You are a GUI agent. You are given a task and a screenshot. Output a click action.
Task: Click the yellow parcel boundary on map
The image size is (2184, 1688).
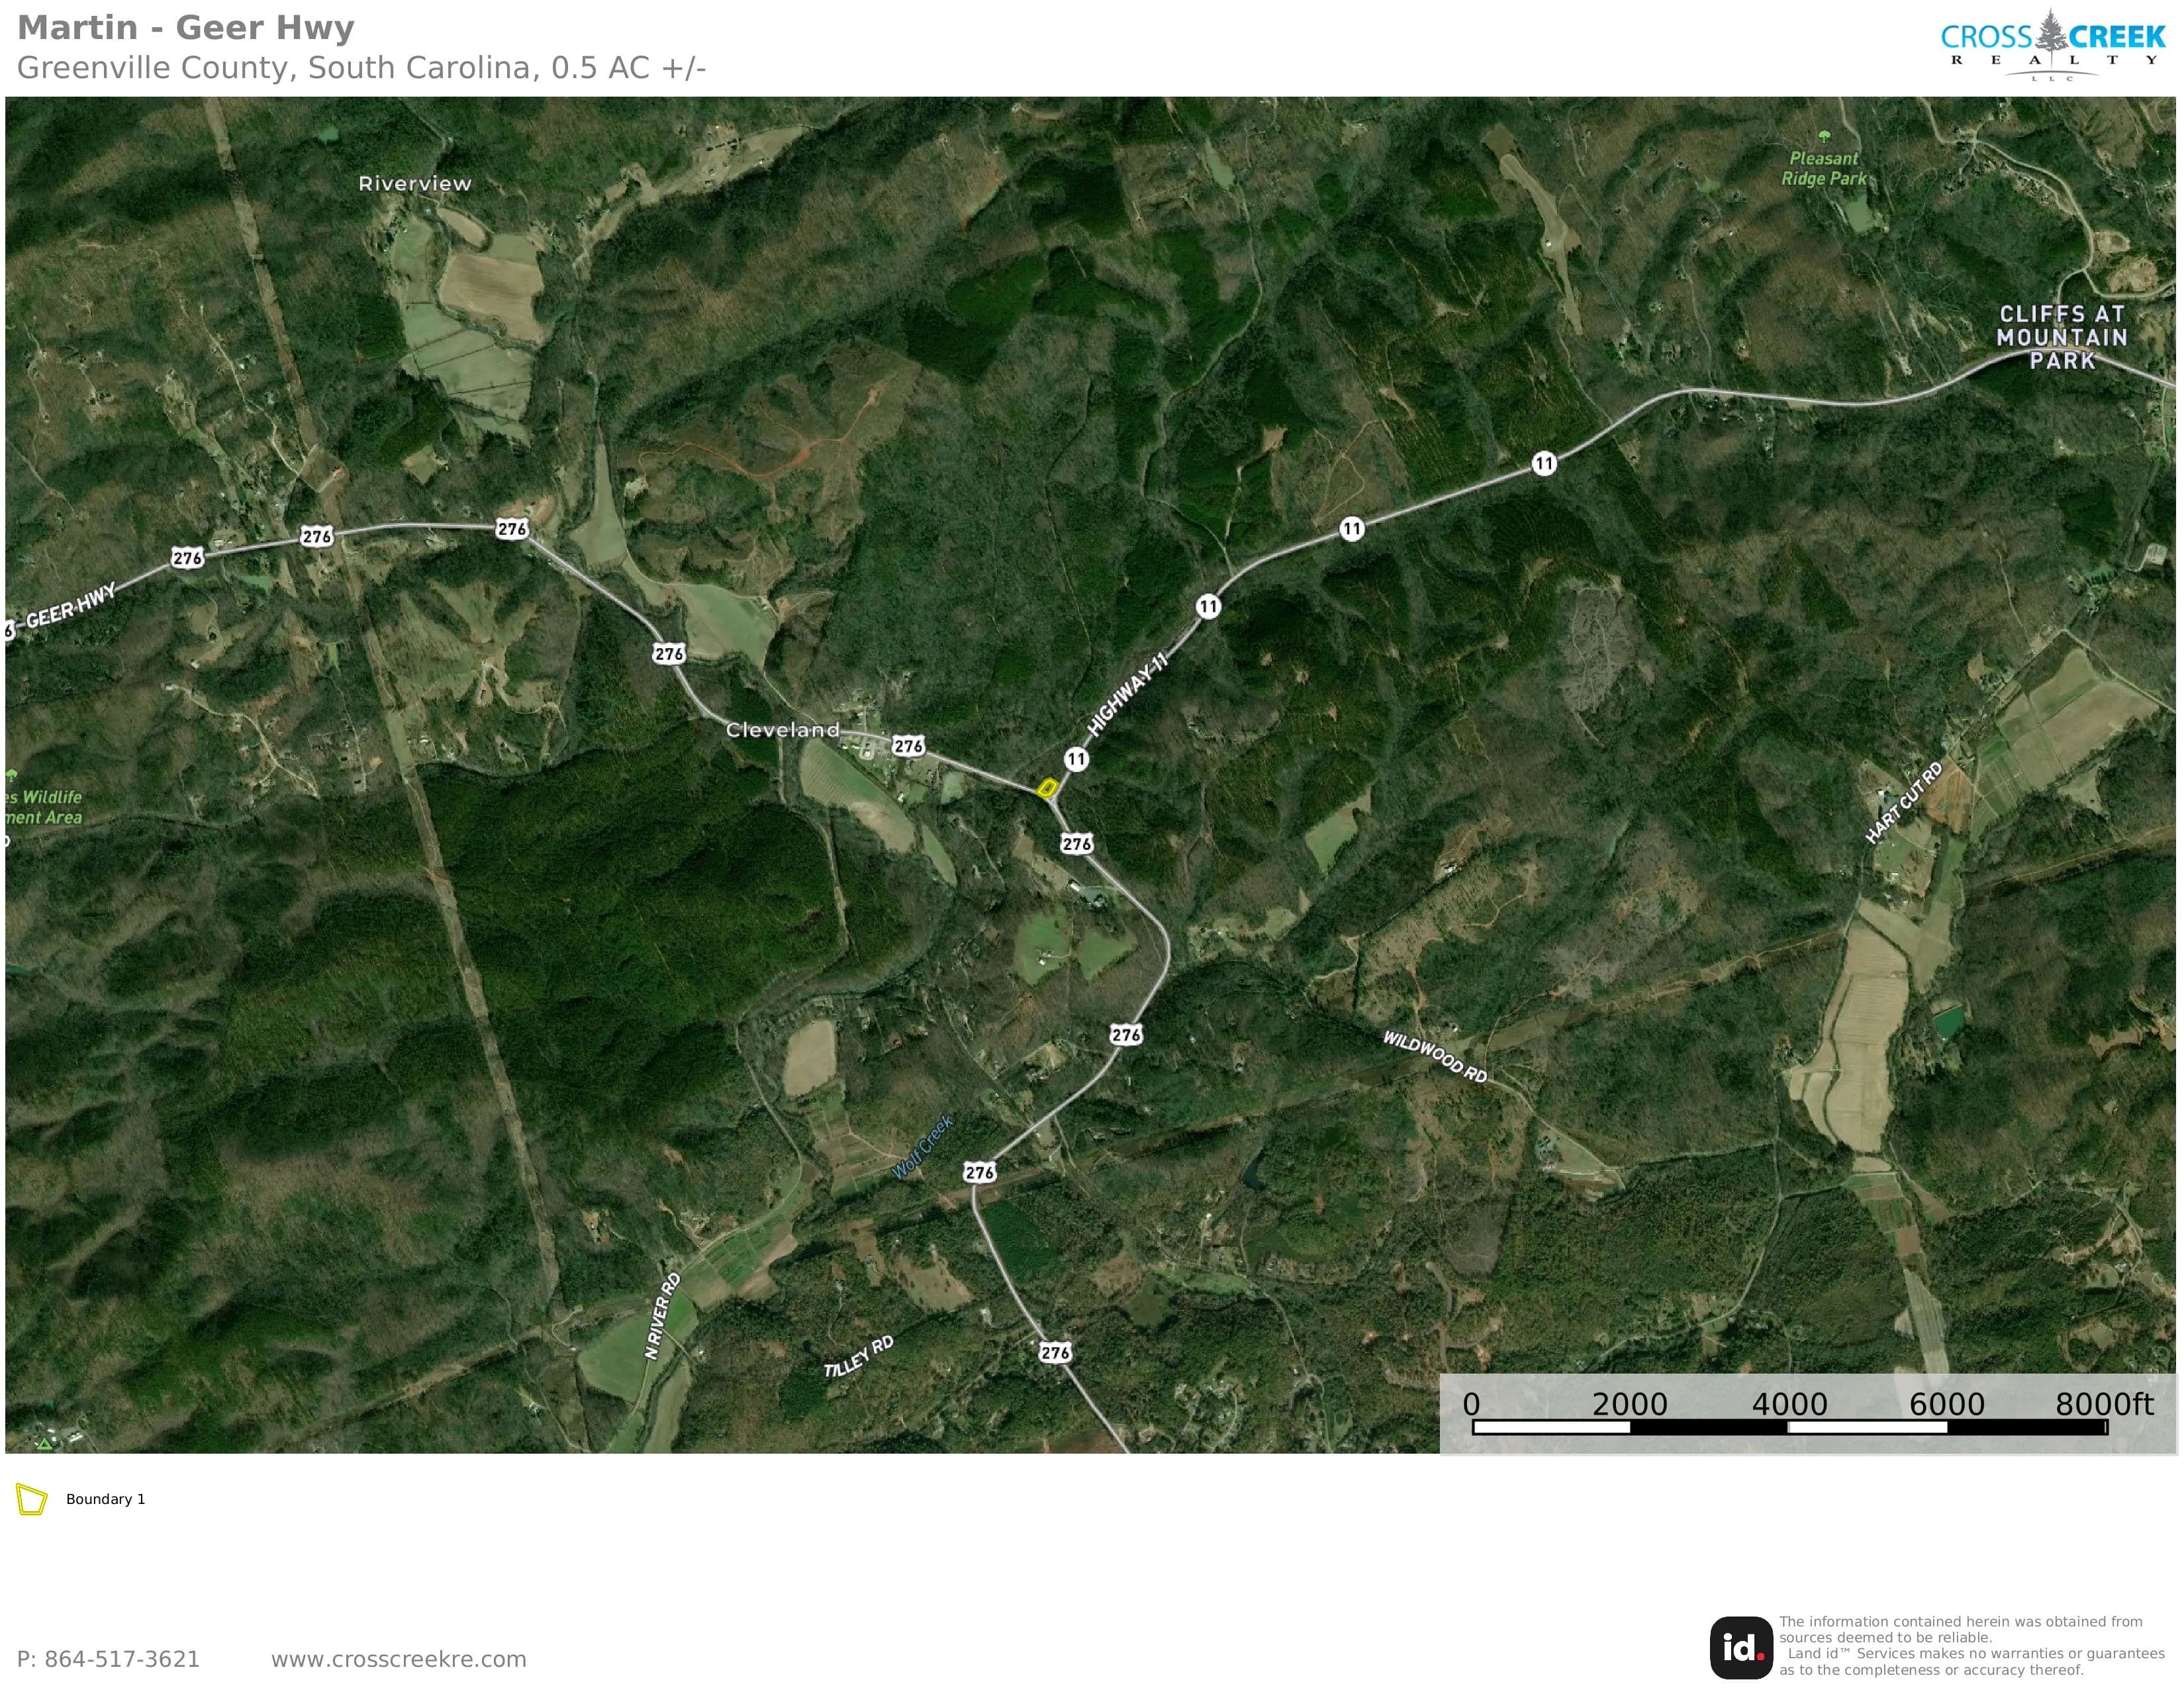[1047, 788]
